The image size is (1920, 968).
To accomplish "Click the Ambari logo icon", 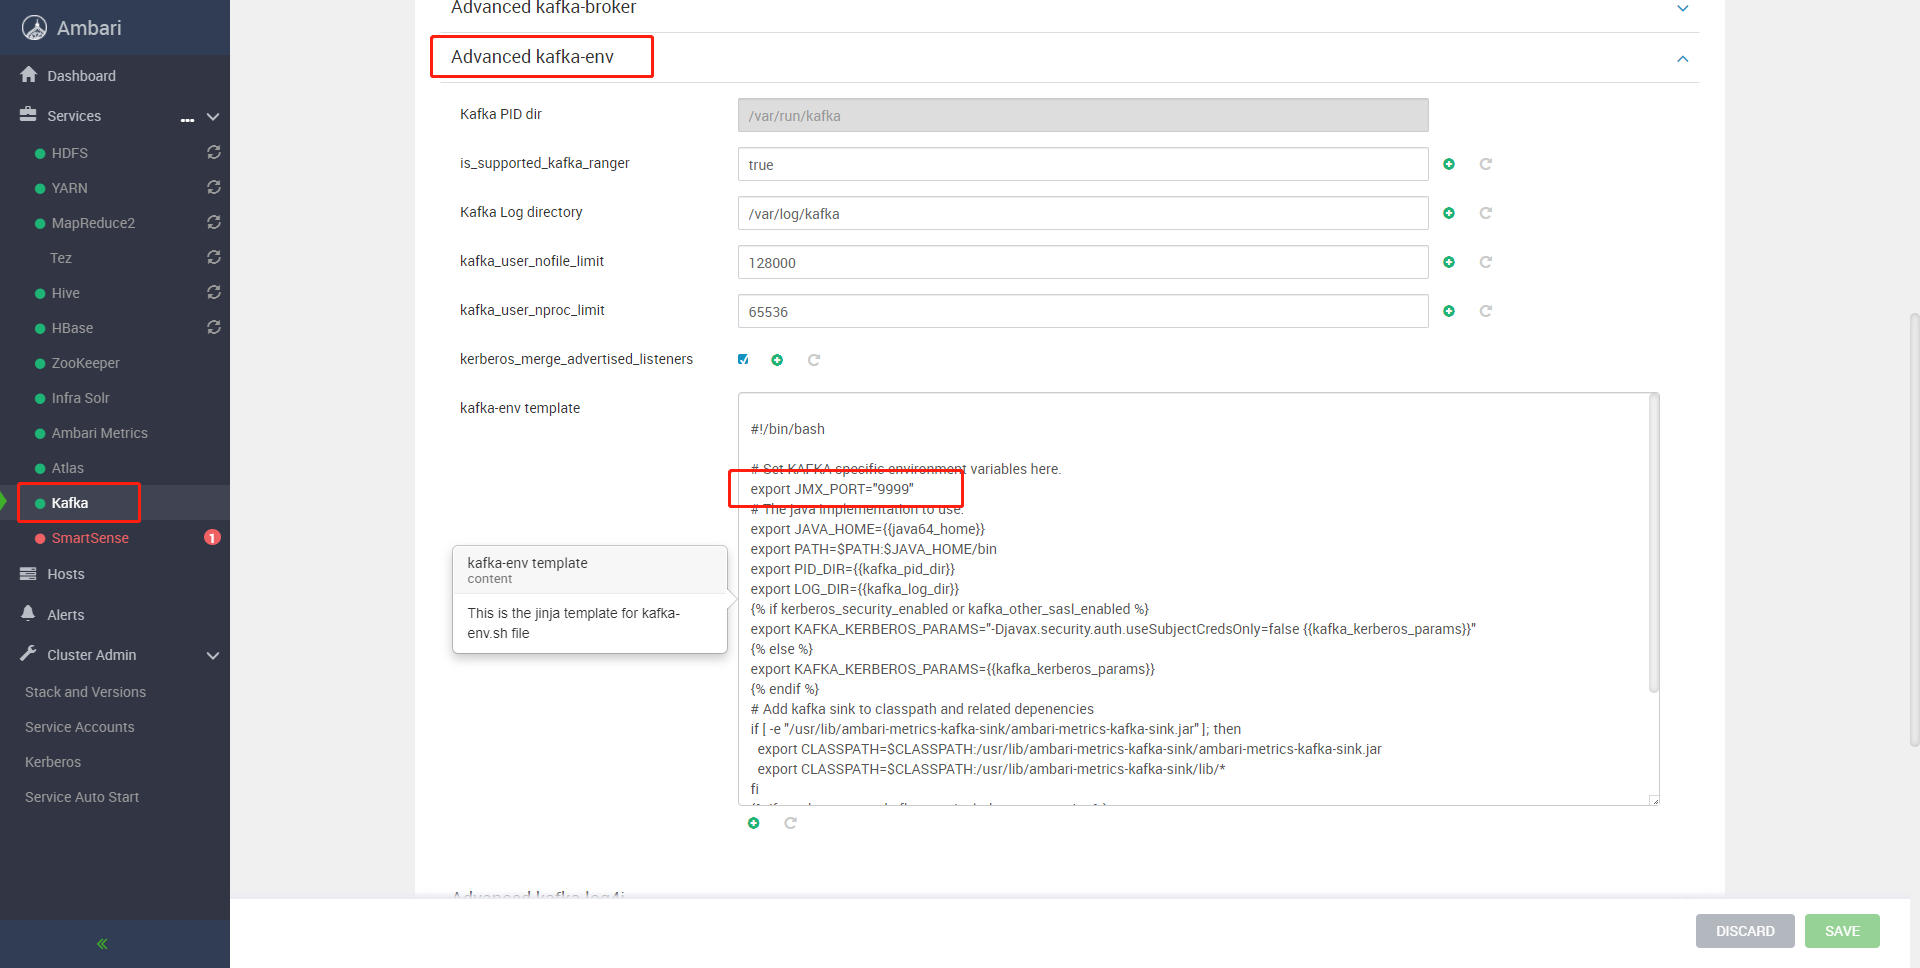I will 34,28.
